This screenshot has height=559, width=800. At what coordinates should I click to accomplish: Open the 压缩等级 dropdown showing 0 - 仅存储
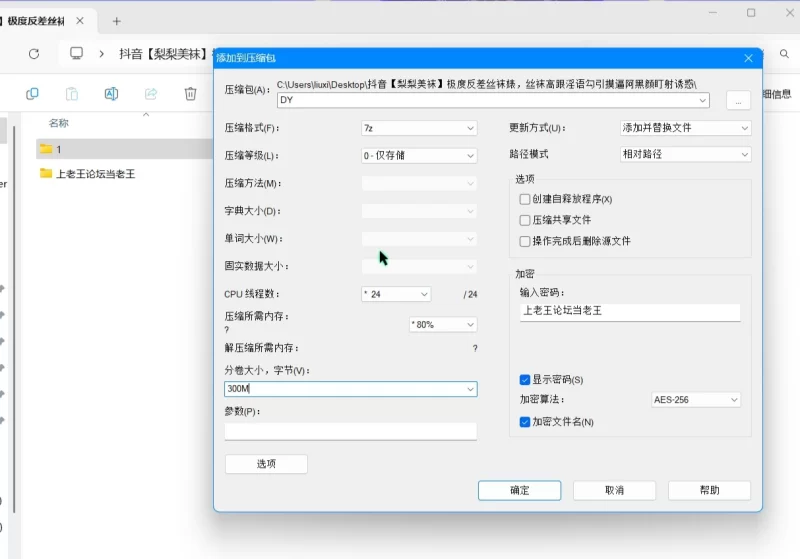click(419, 156)
